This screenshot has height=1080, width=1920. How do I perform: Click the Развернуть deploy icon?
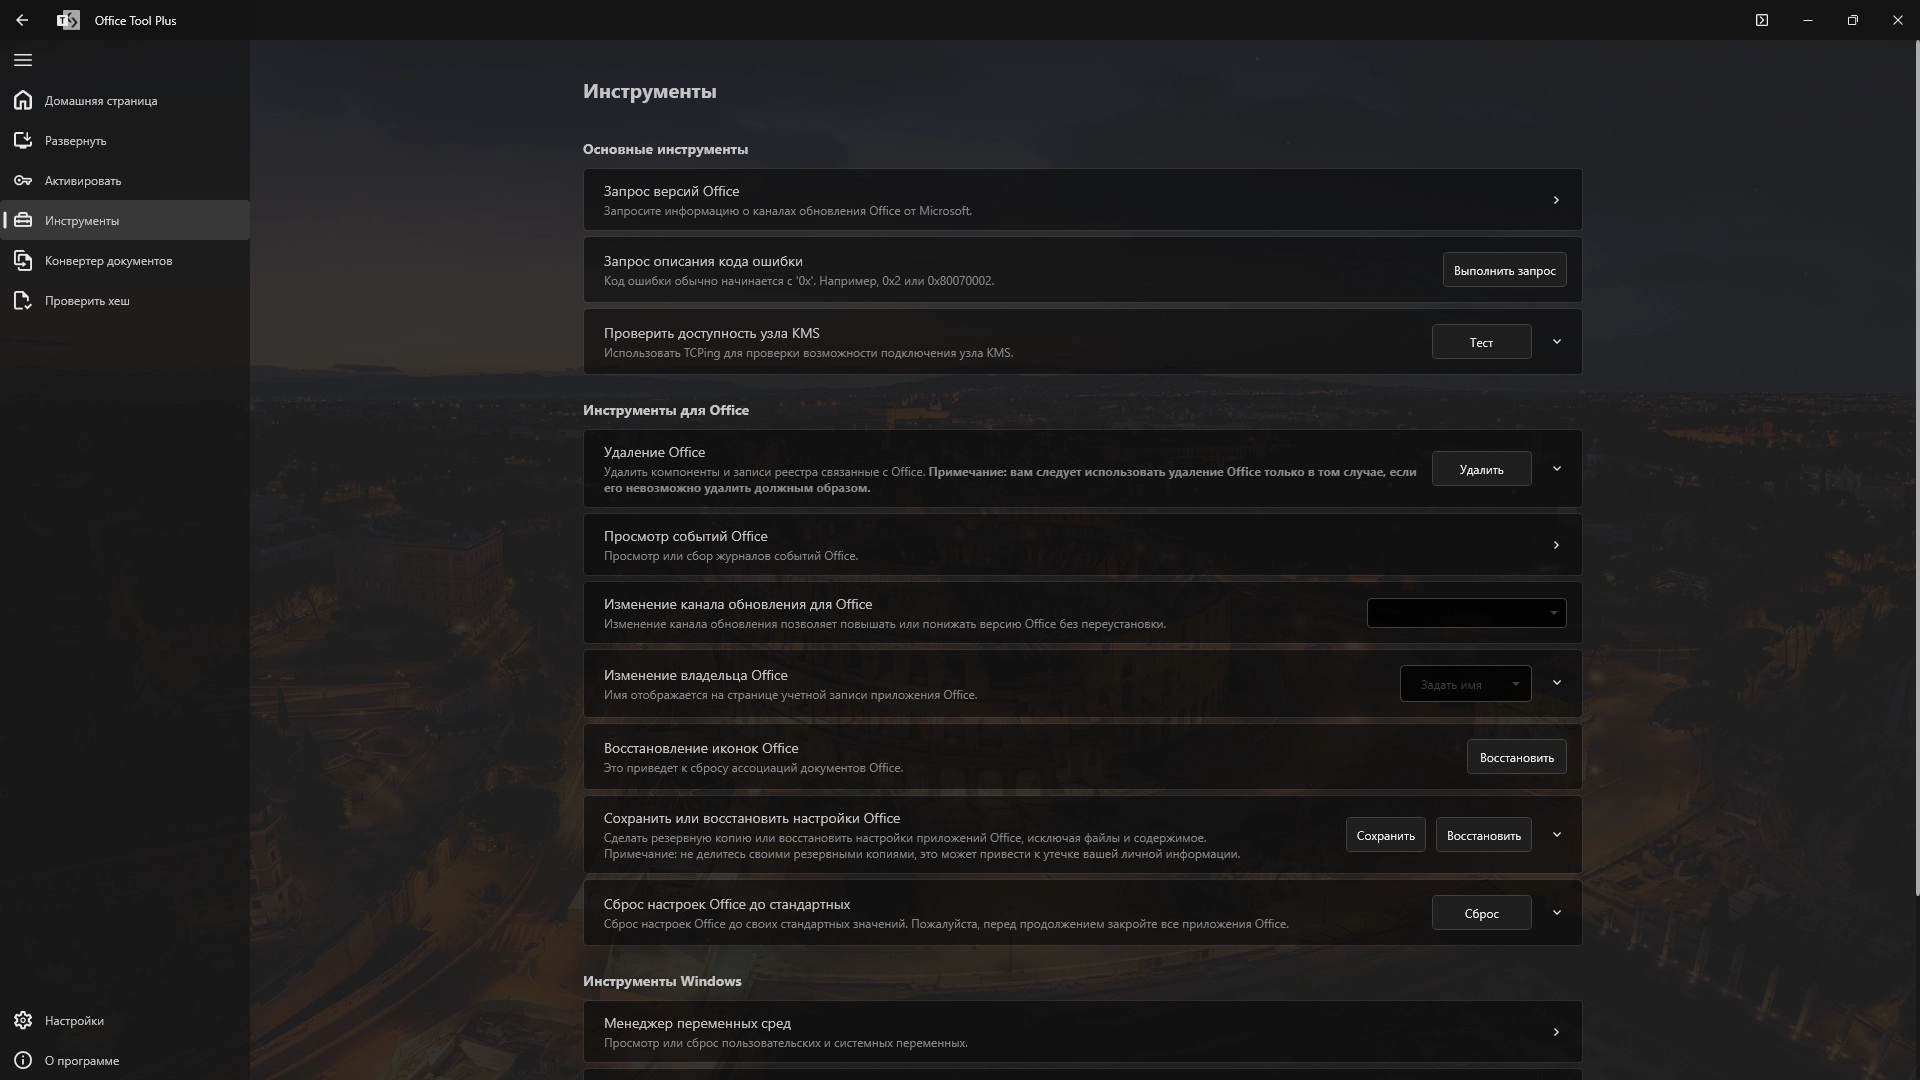[x=23, y=140]
